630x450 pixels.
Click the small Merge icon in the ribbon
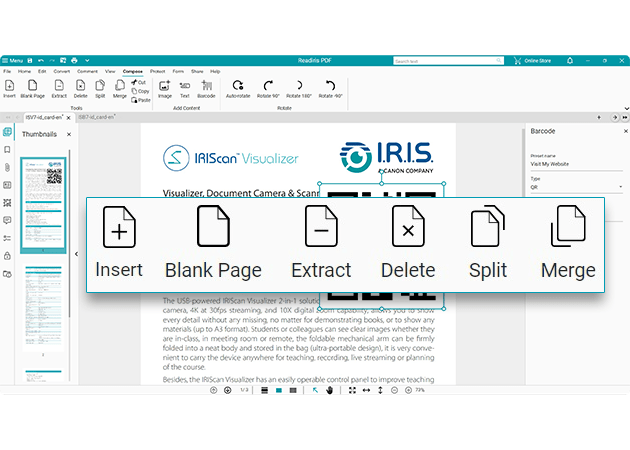pos(120,86)
